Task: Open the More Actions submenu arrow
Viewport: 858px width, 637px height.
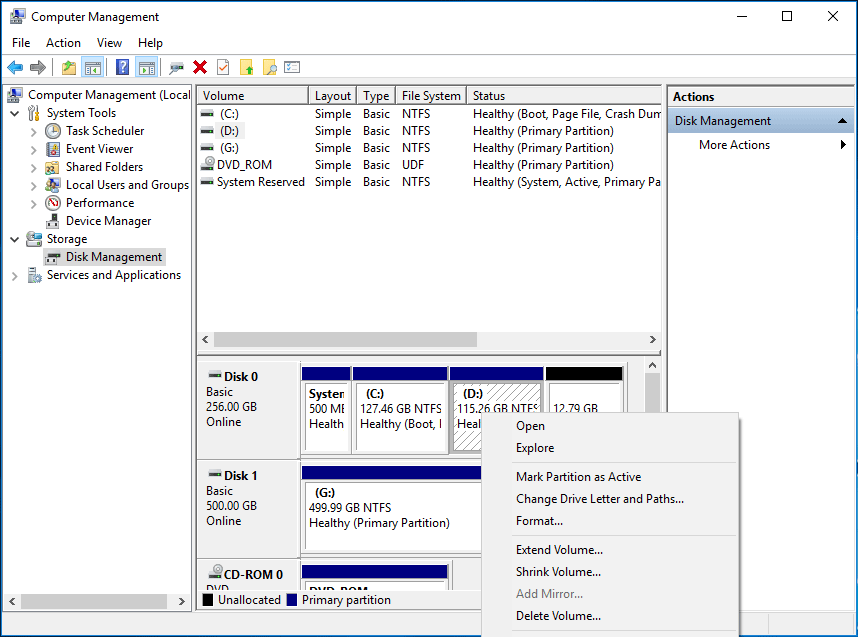Action: pyautogui.click(x=843, y=144)
